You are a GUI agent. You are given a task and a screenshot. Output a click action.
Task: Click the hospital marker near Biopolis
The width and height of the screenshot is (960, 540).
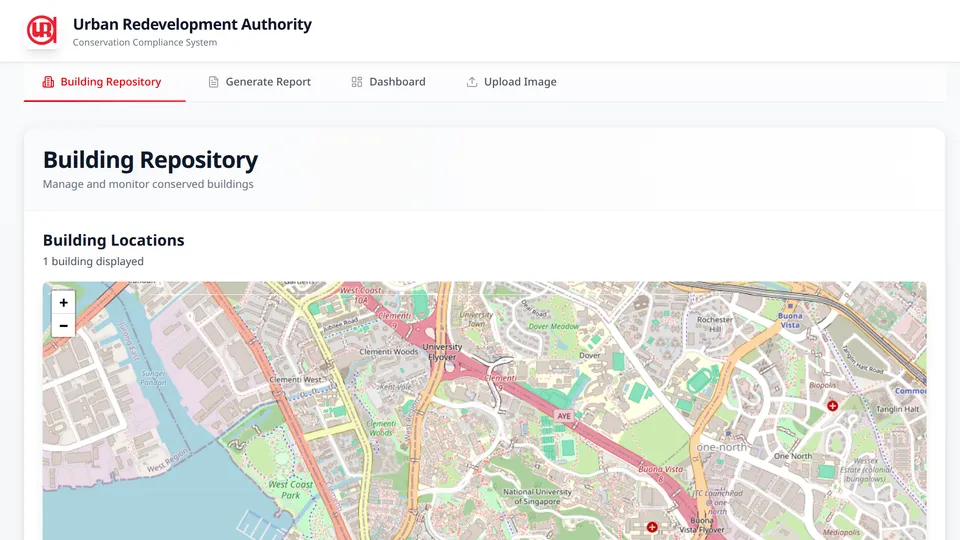click(832, 406)
